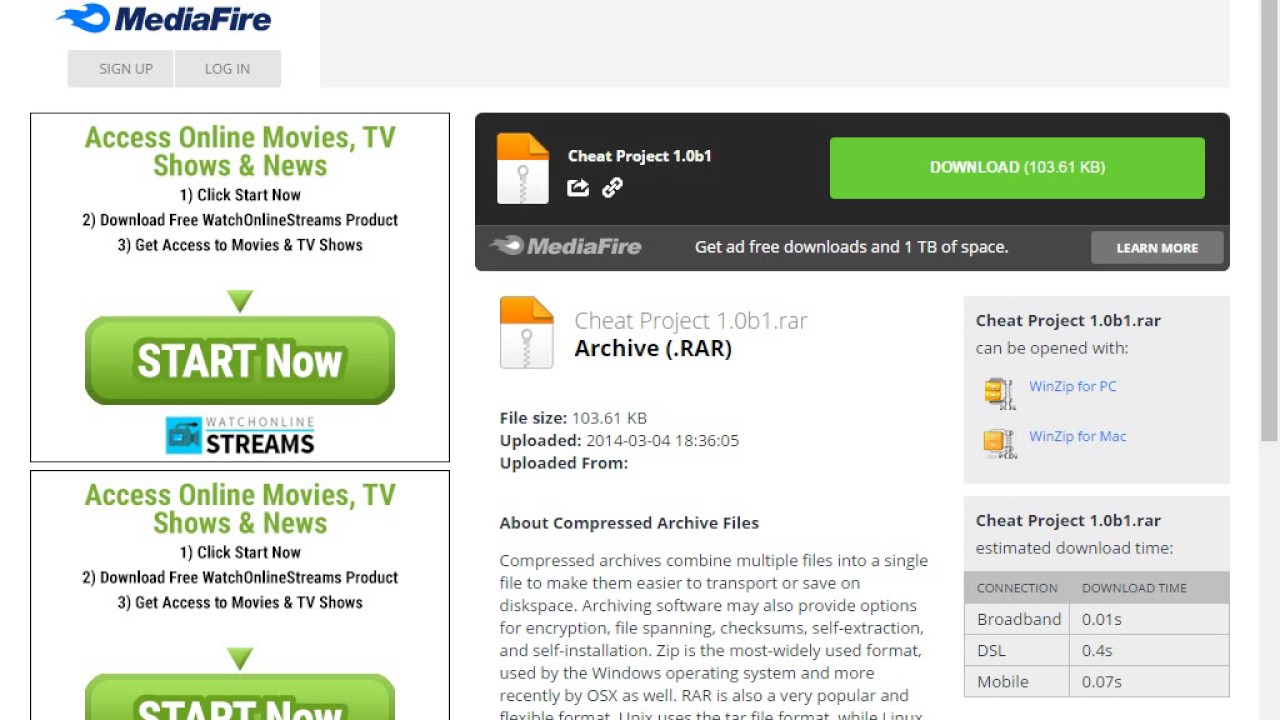This screenshot has height=720, width=1280.
Task: Click the green arrow in first ad
Action: point(240,300)
